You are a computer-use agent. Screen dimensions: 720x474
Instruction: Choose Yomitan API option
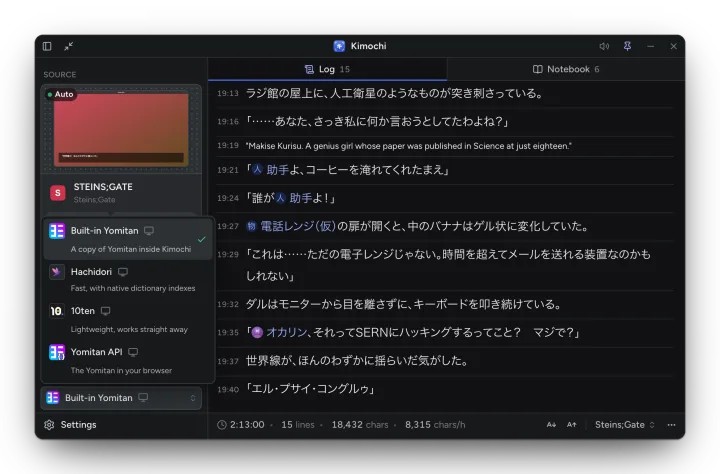[127, 361]
